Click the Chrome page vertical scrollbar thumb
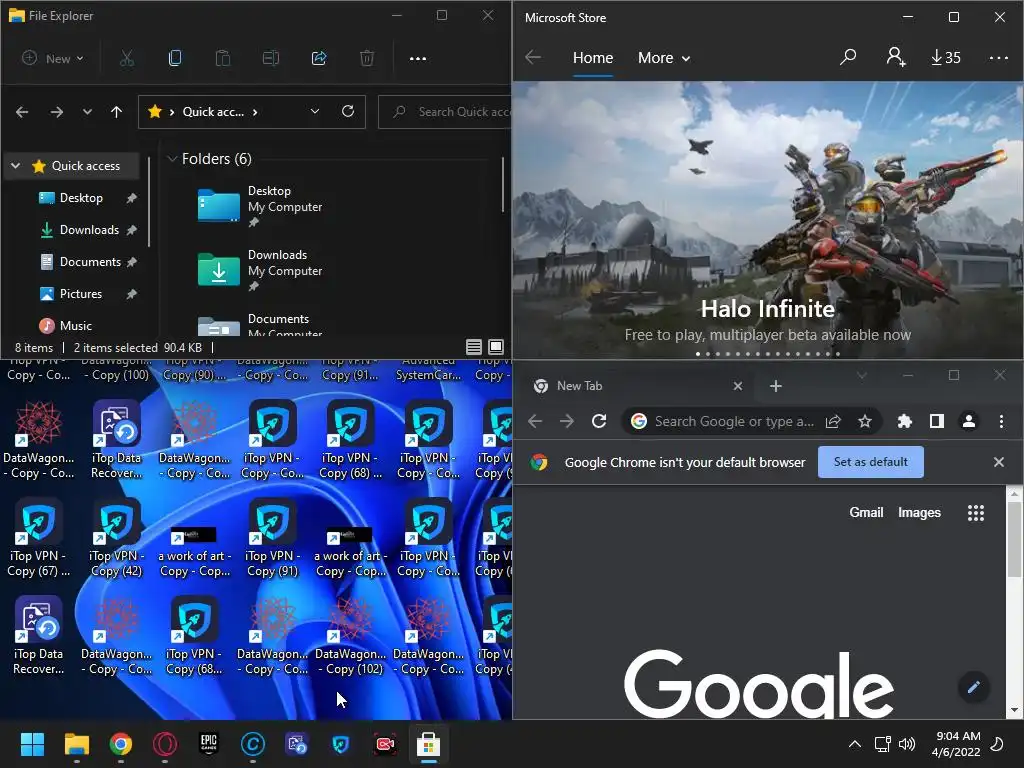1024x768 pixels. (1014, 539)
